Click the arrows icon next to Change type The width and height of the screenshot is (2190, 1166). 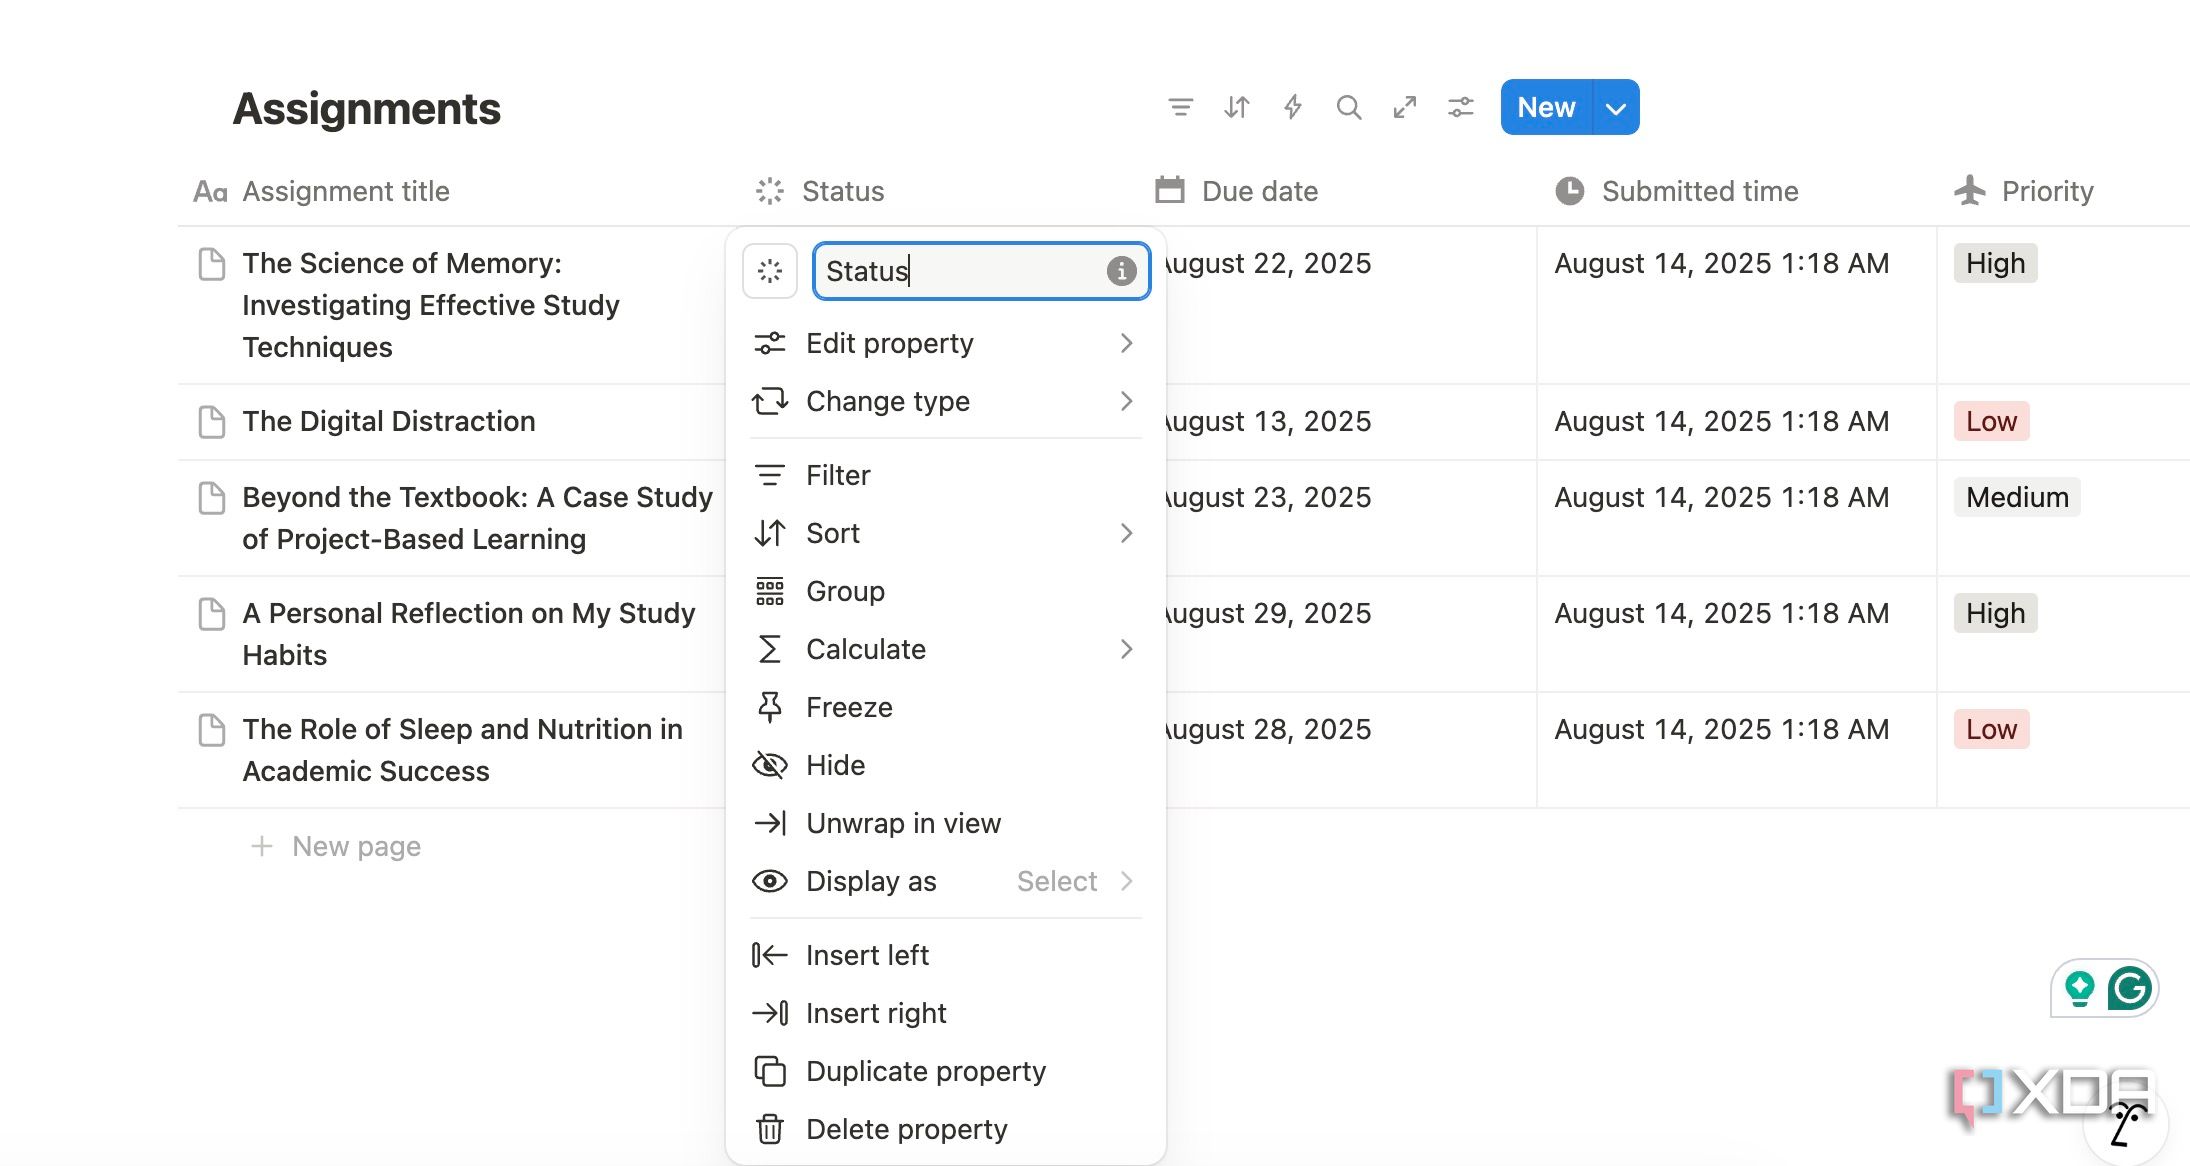pyautogui.click(x=769, y=401)
